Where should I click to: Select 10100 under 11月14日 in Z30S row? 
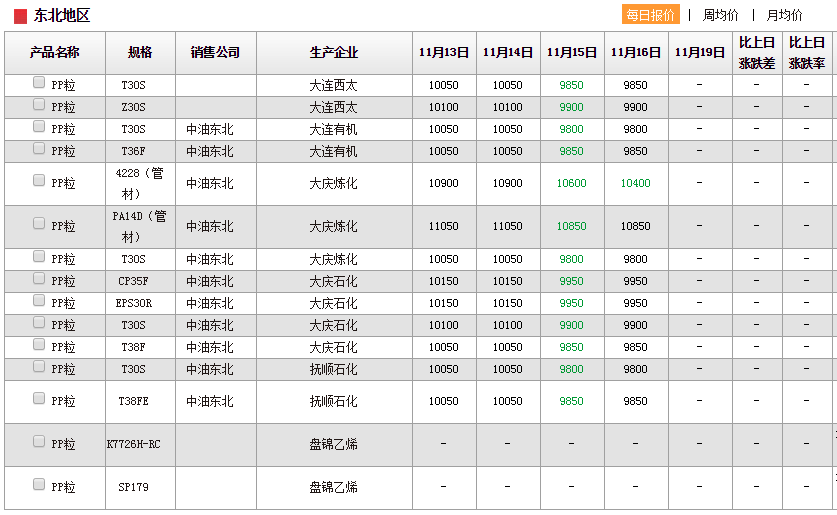pyautogui.click(x=508, y=107)
